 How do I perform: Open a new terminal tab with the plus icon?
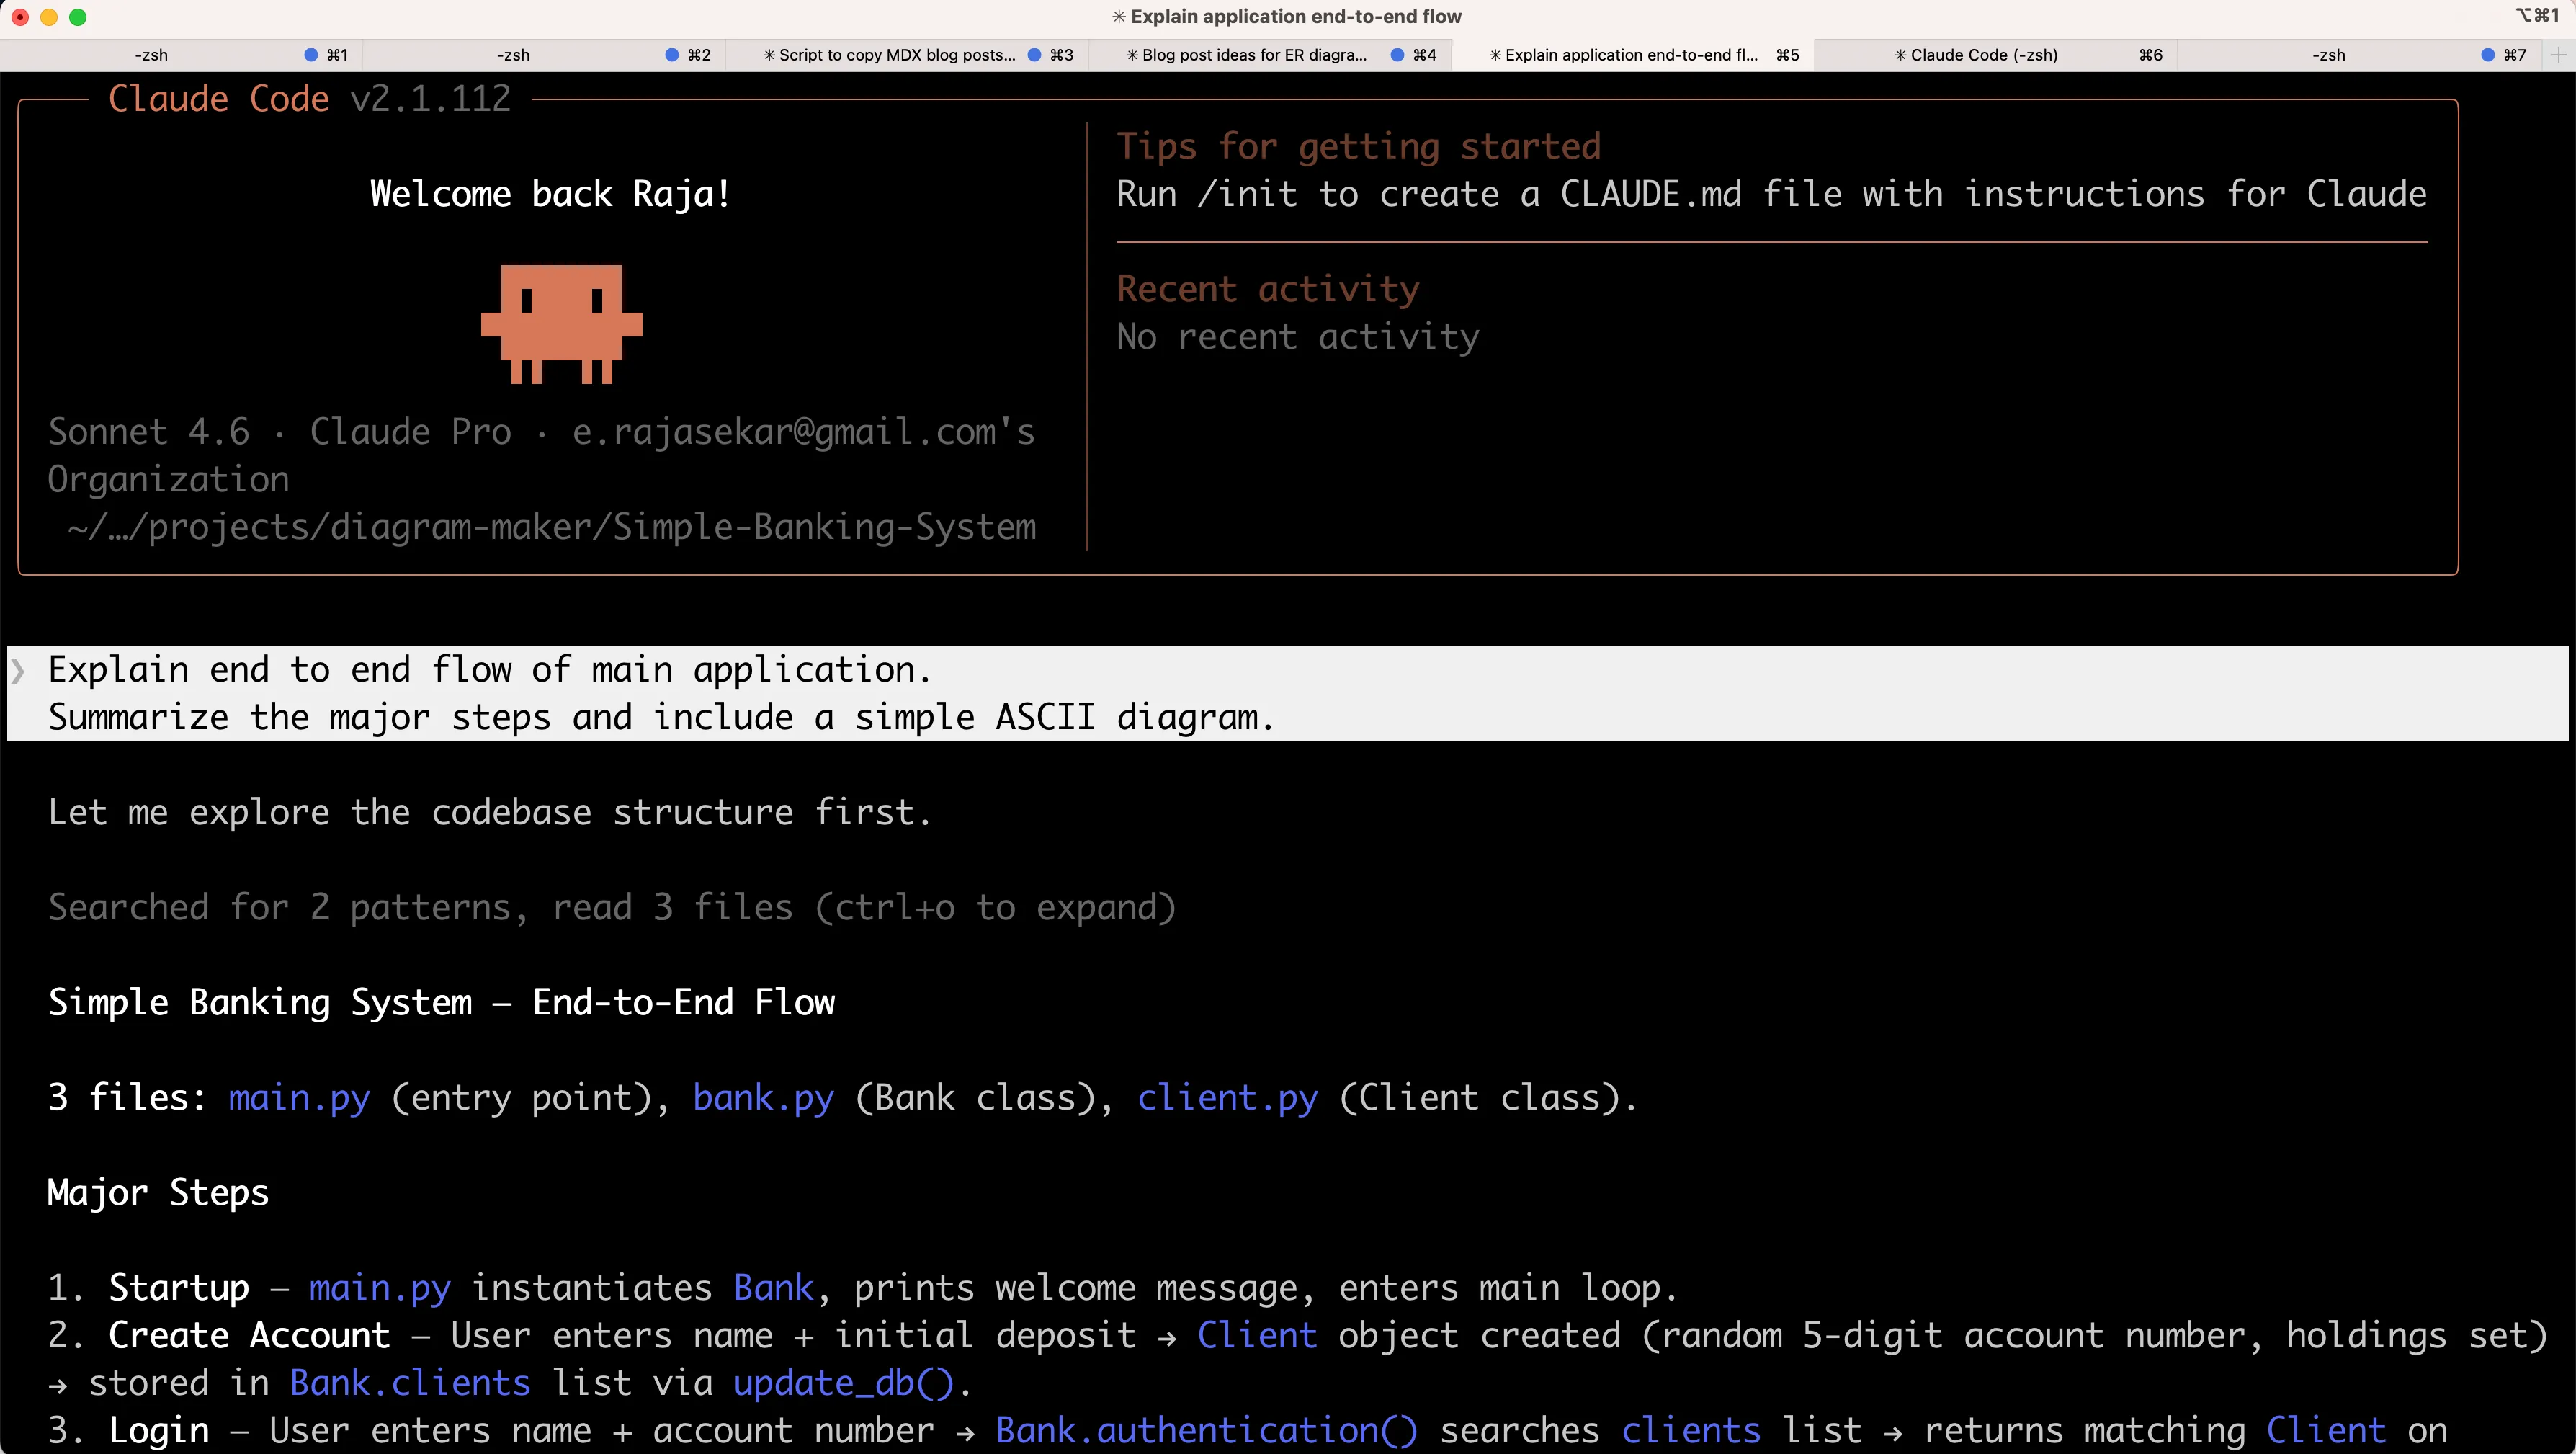2560,55
